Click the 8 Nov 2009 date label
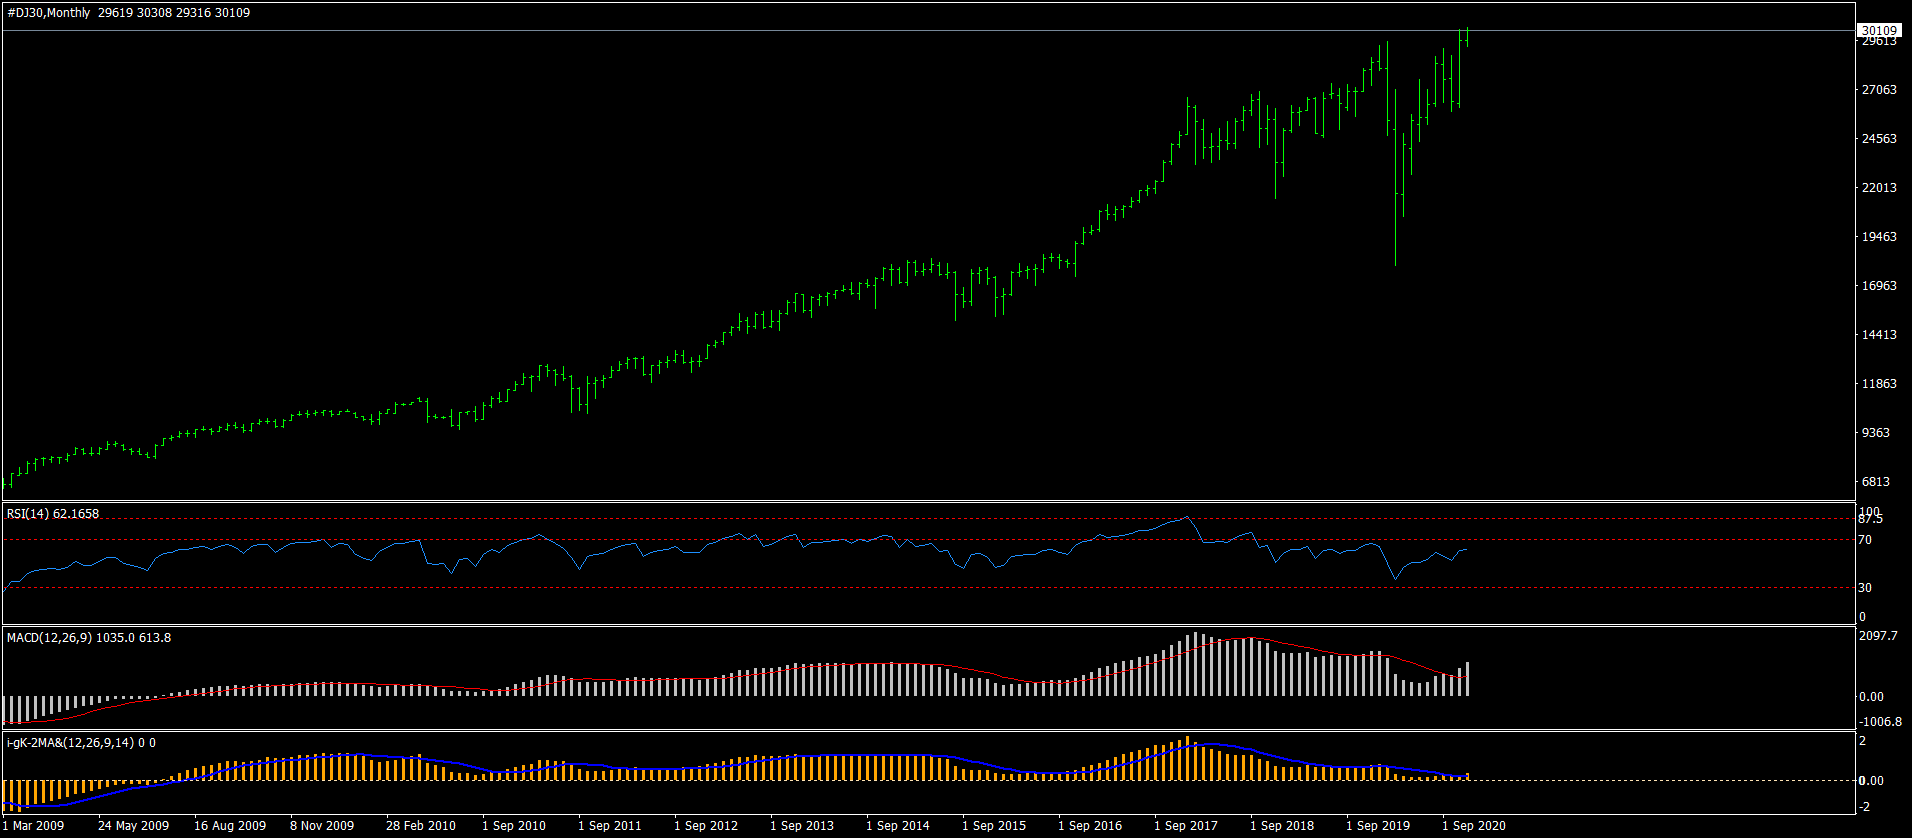The width and height of the screenshot is (1912, 838). click(x=322, y=826)
